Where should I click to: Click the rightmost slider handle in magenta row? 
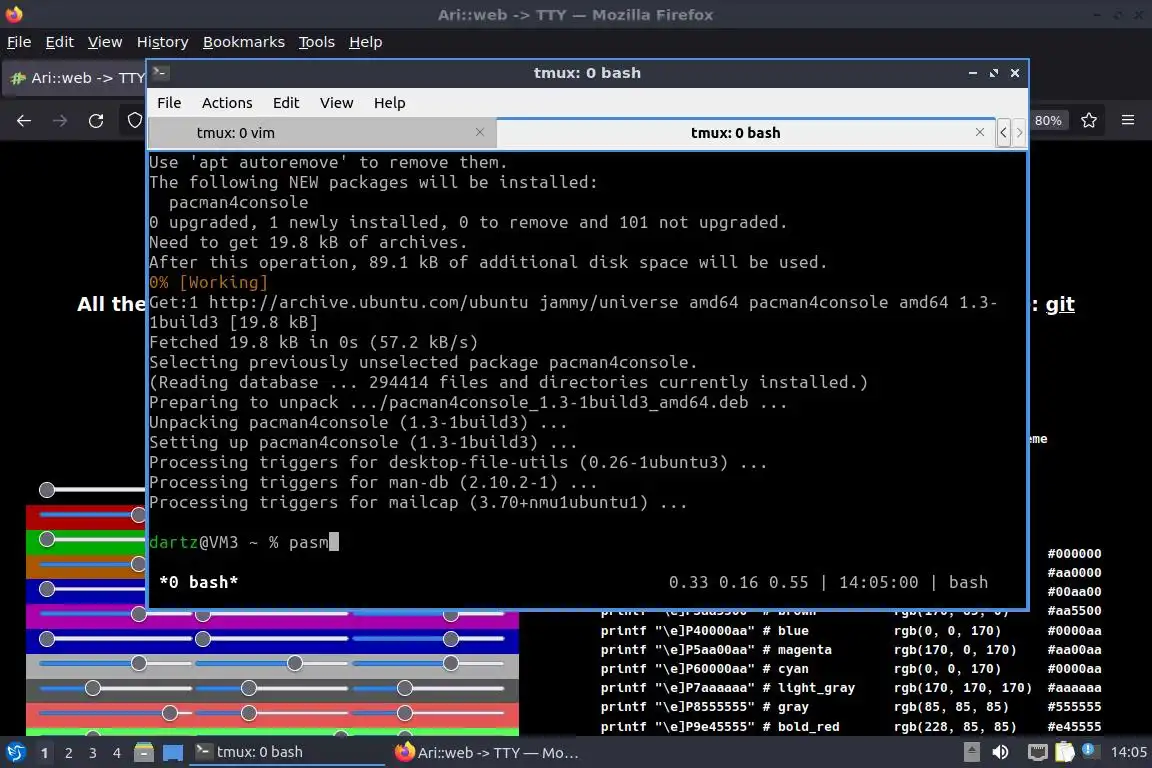click(x=450, y=614)
